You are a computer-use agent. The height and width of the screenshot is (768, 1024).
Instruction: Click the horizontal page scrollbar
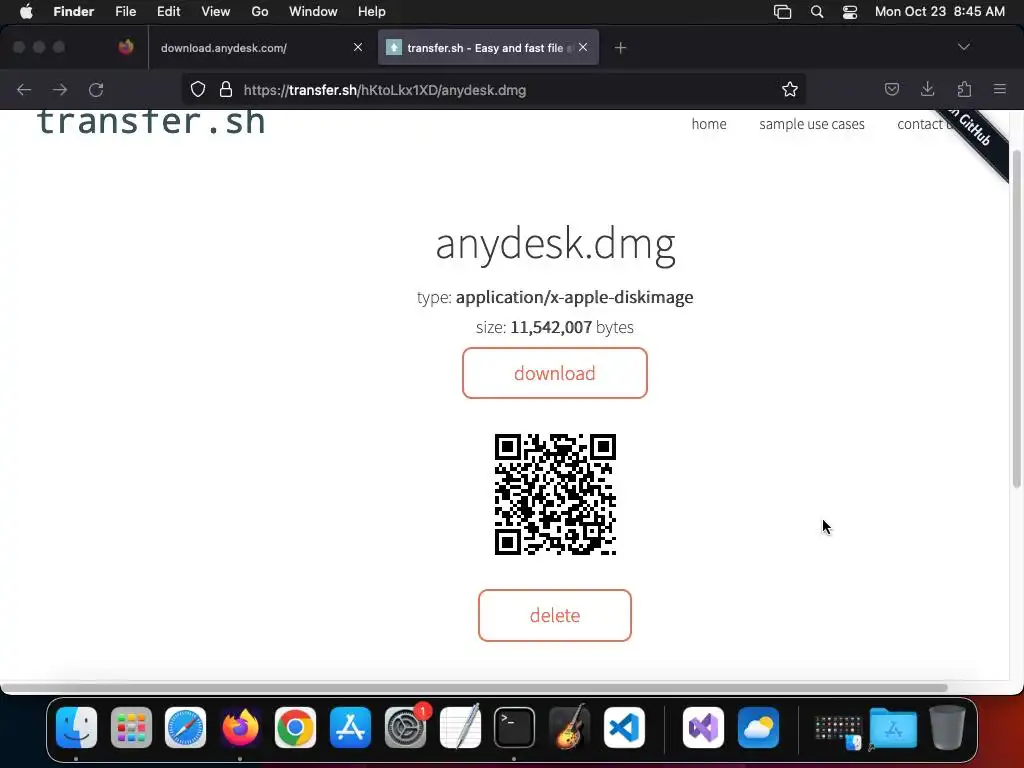pyautogui.click(x=474, y=688)
